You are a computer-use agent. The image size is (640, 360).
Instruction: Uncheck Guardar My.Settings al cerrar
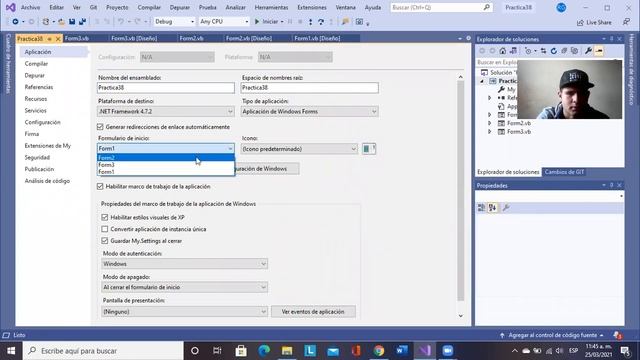click(x=105, y=241)
